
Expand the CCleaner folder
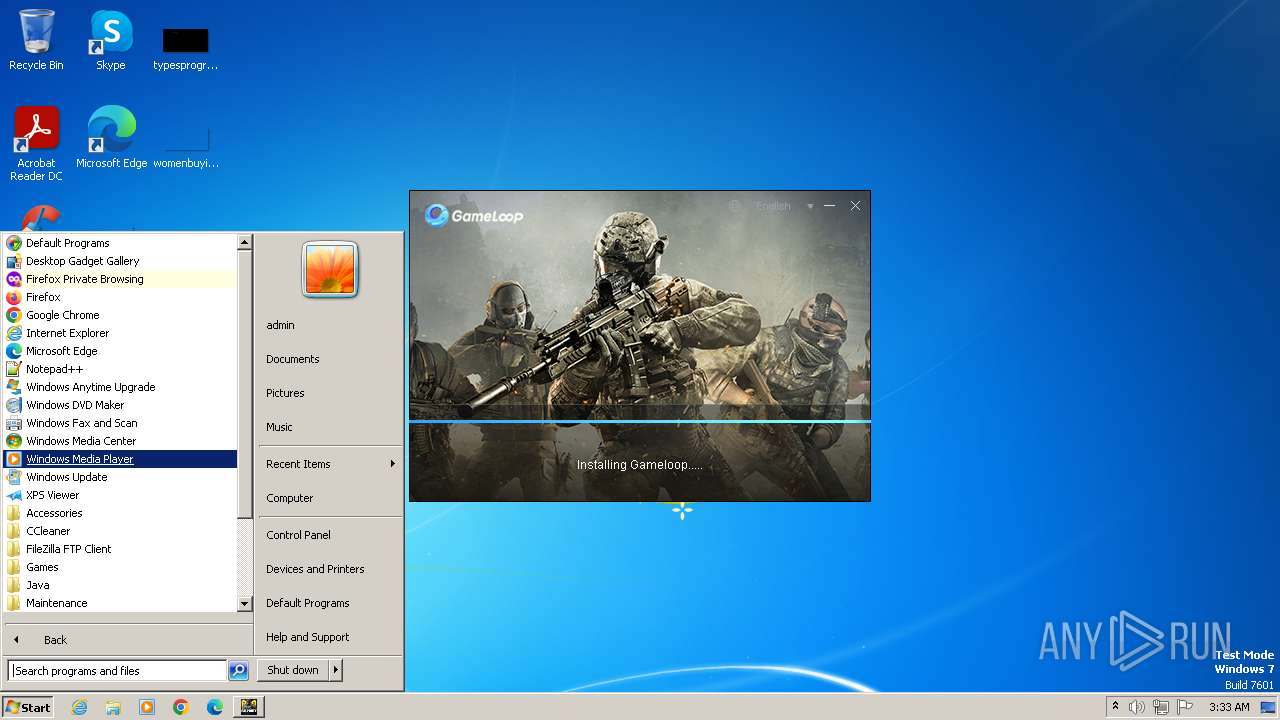[x=120, y=531]
